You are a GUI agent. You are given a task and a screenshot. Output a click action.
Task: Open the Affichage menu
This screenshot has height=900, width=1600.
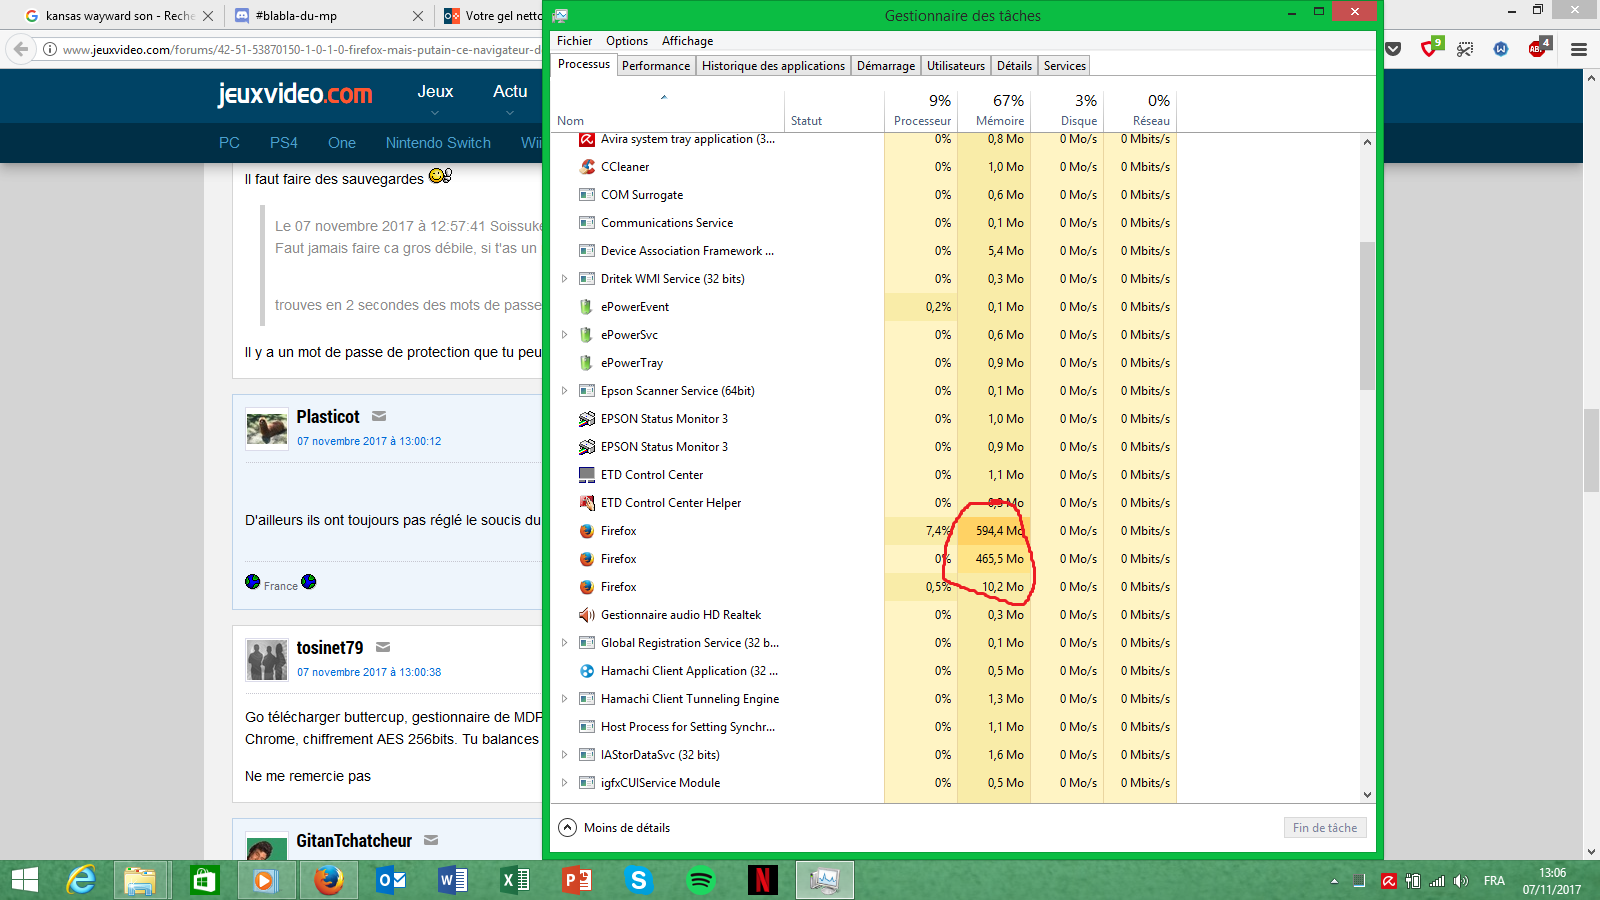coord(687,41)
